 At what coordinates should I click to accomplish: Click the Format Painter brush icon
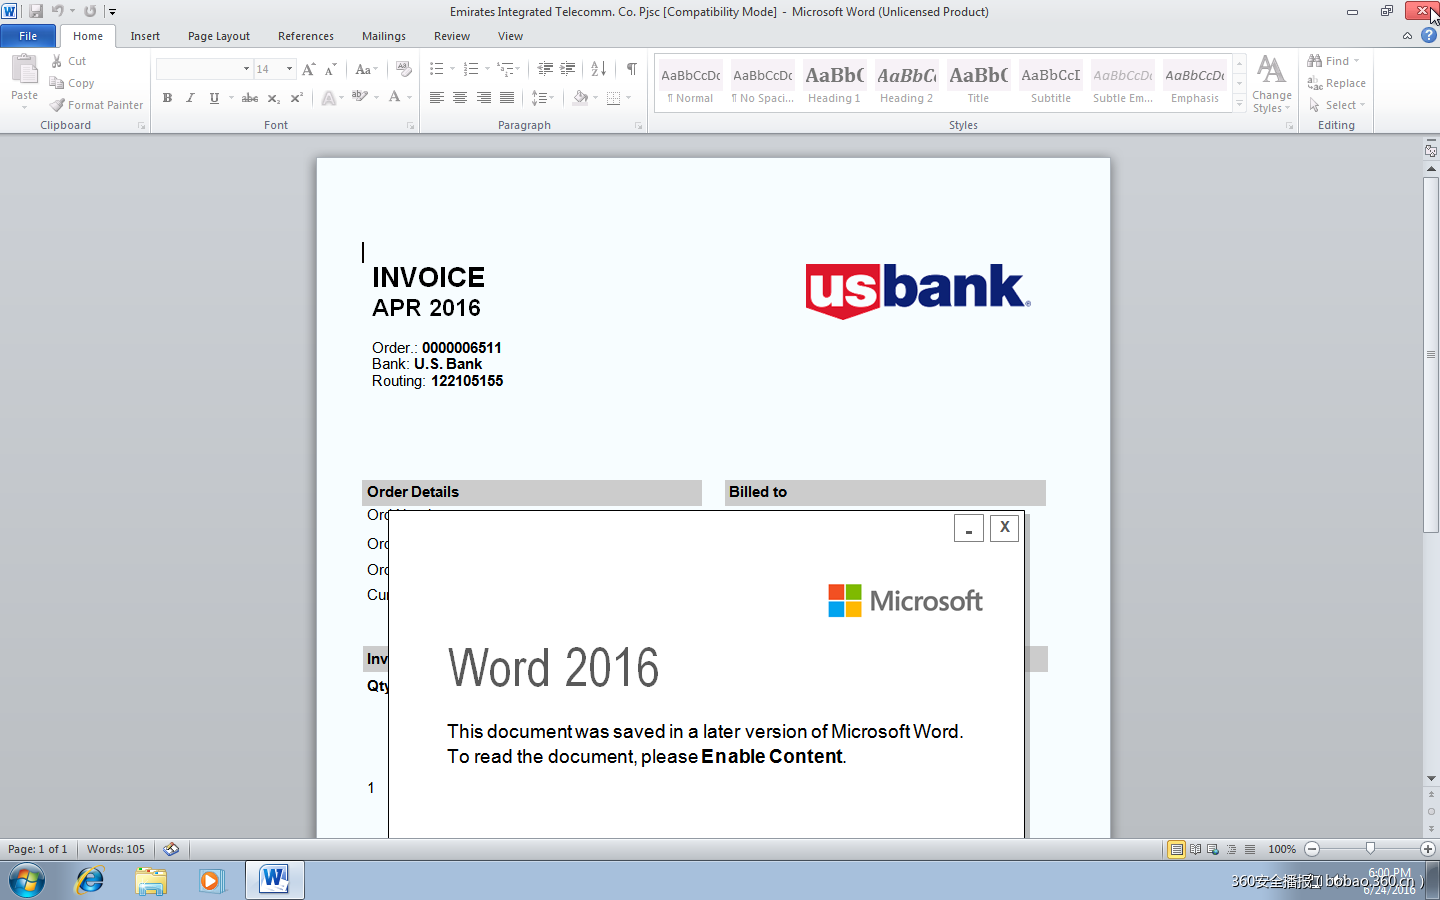point(58,105)
